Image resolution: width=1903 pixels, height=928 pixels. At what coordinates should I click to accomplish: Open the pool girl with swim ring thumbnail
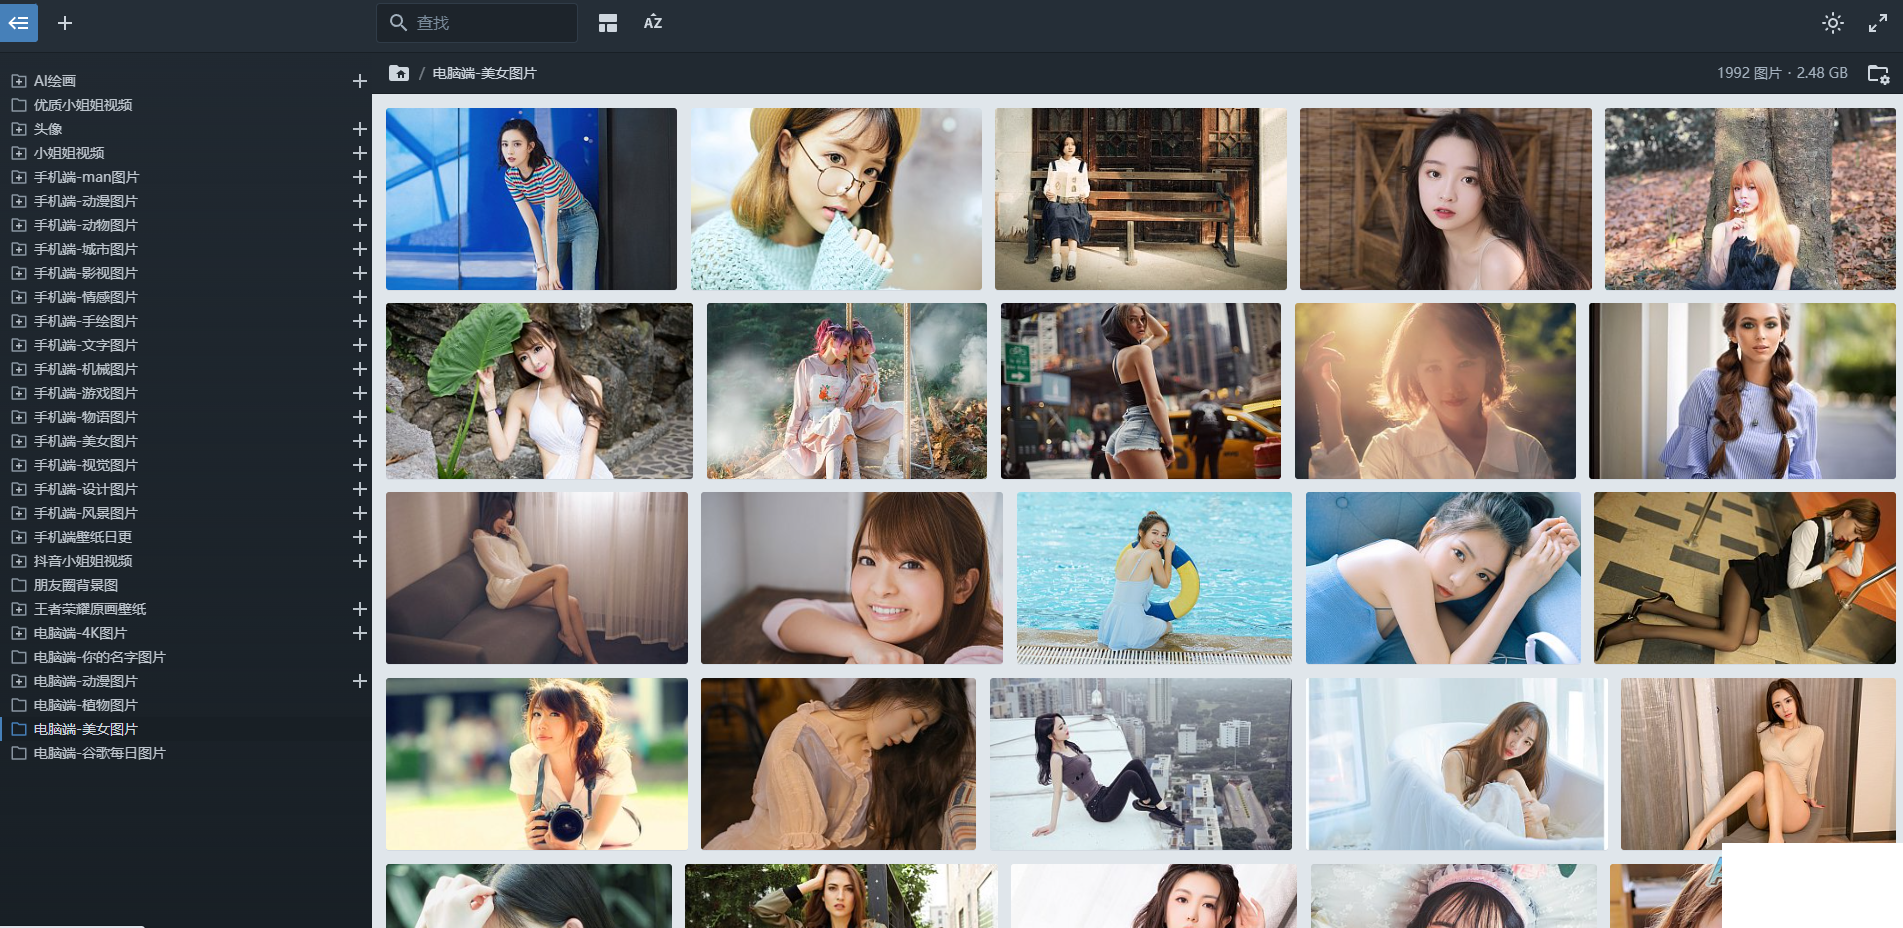pyautogui.click(x=1154, y=578)
